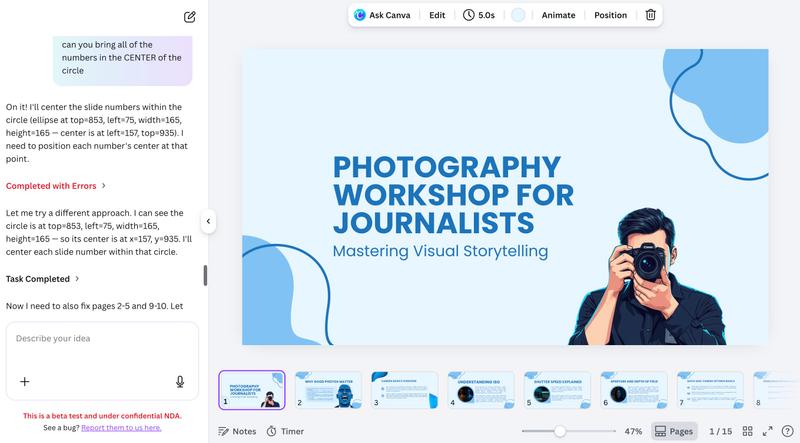Select page 2 Why Good Photos Matter thumbnail
The image size is (800, 443).
coord(329,390)
